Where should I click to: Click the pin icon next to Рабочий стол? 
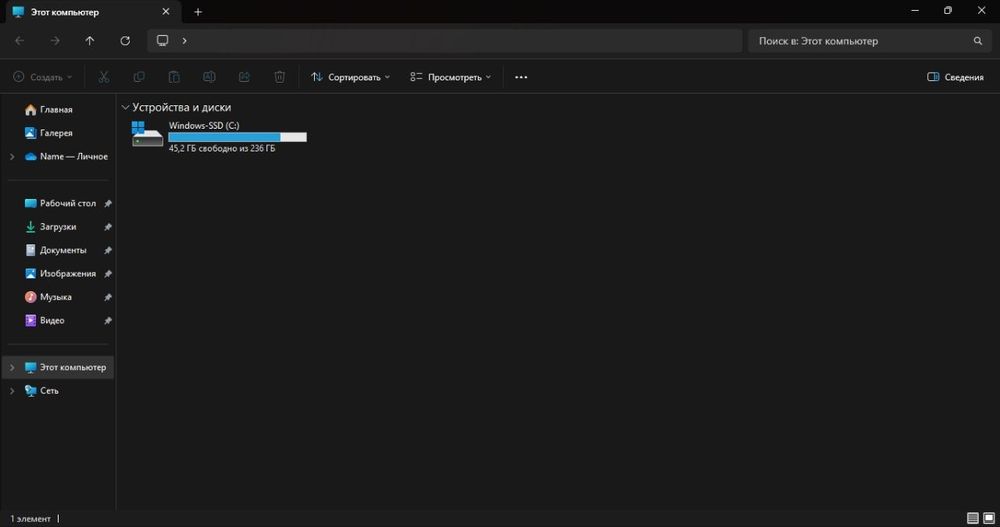pyautogui.click(x=108, y=204)
